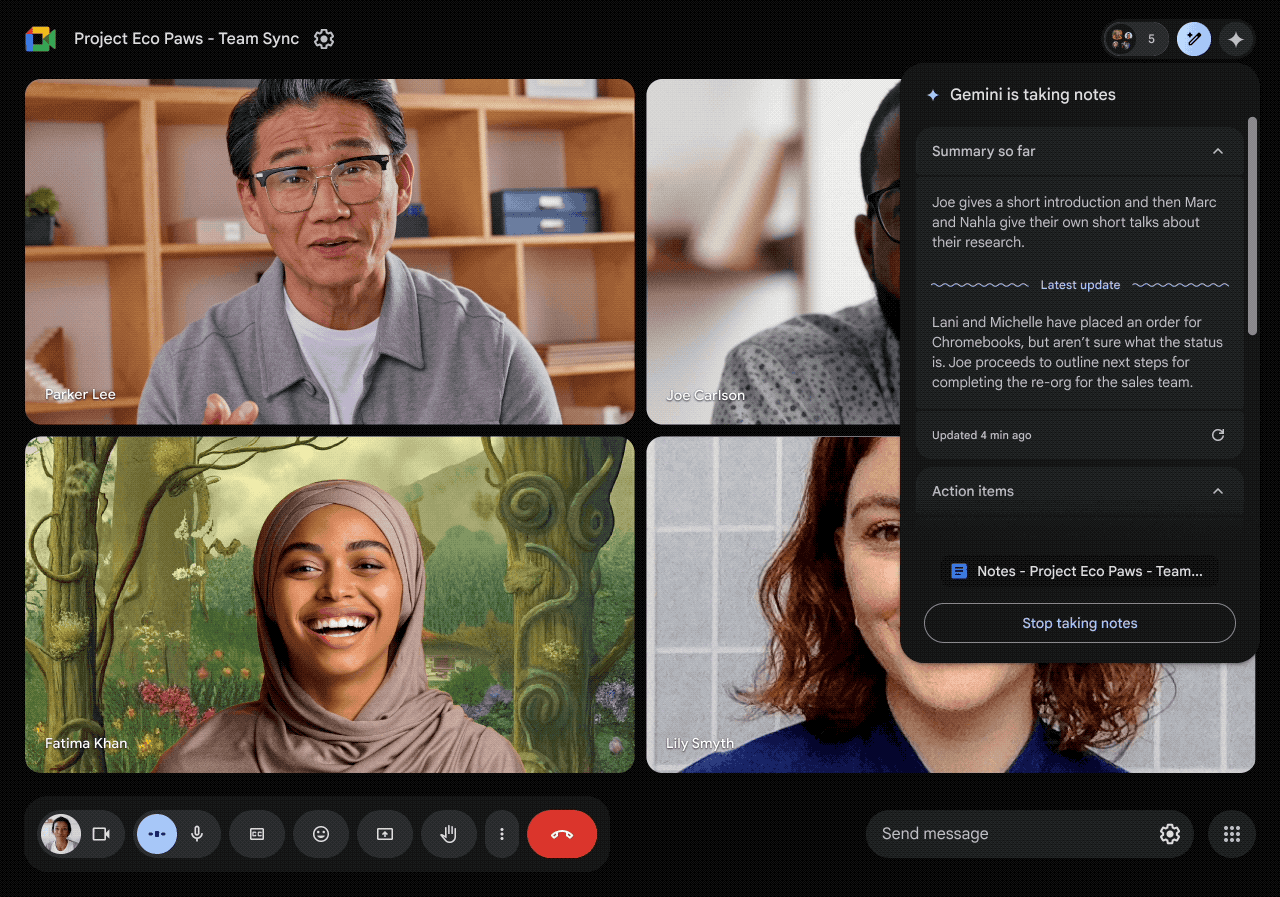Send an emoji reaction
1280x897 pixels.
(321, 833)
